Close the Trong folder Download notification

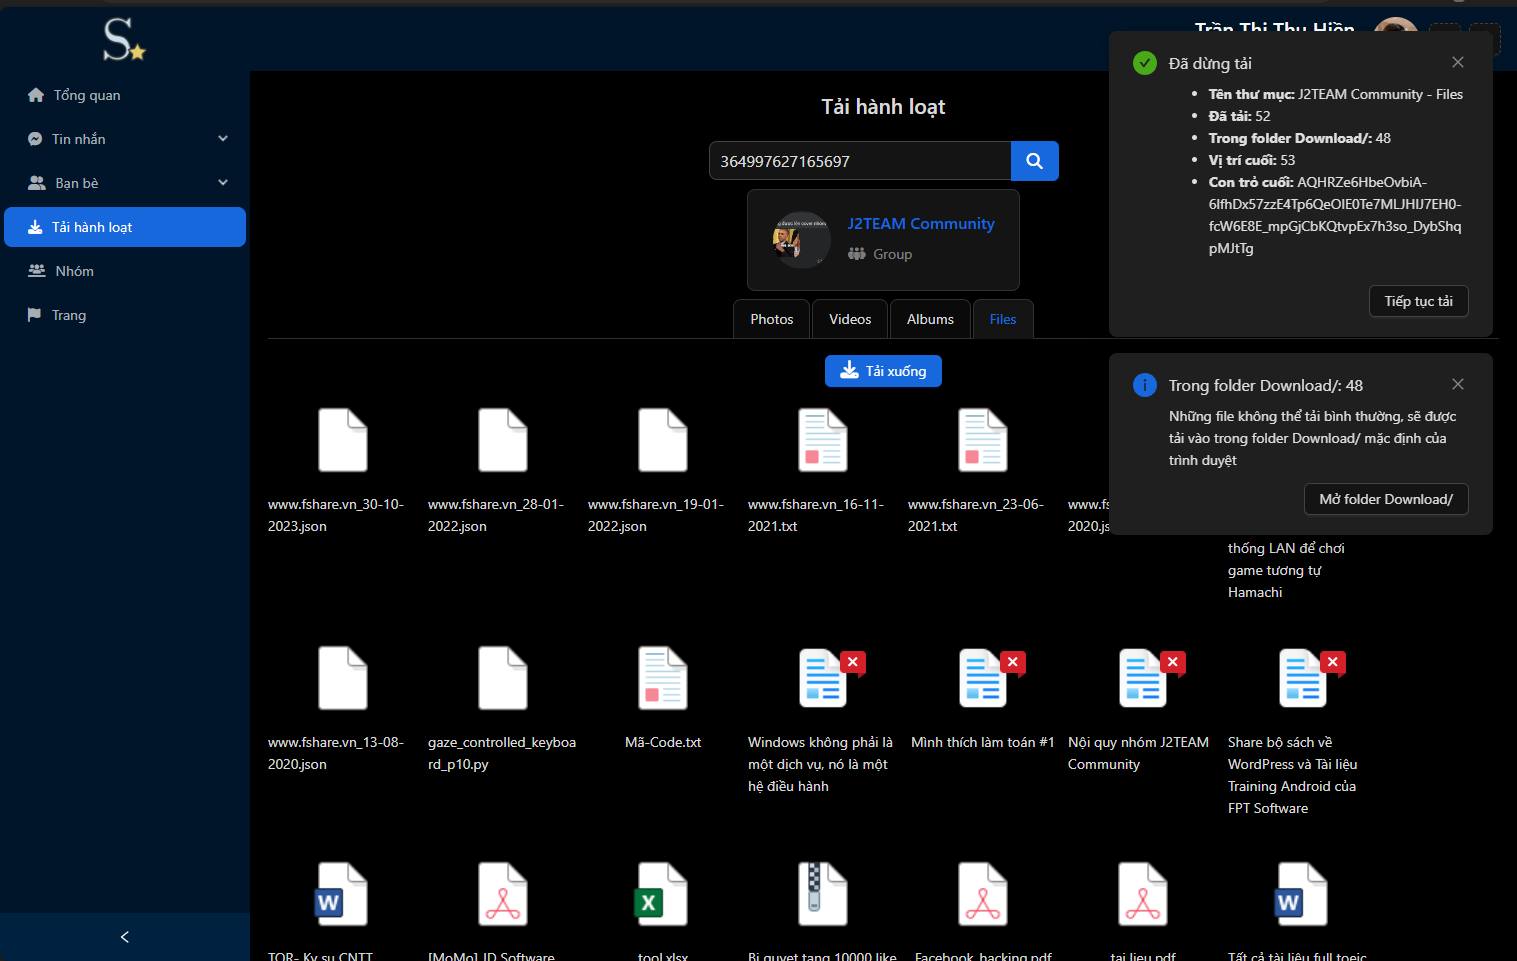(x=1458, y=384)
